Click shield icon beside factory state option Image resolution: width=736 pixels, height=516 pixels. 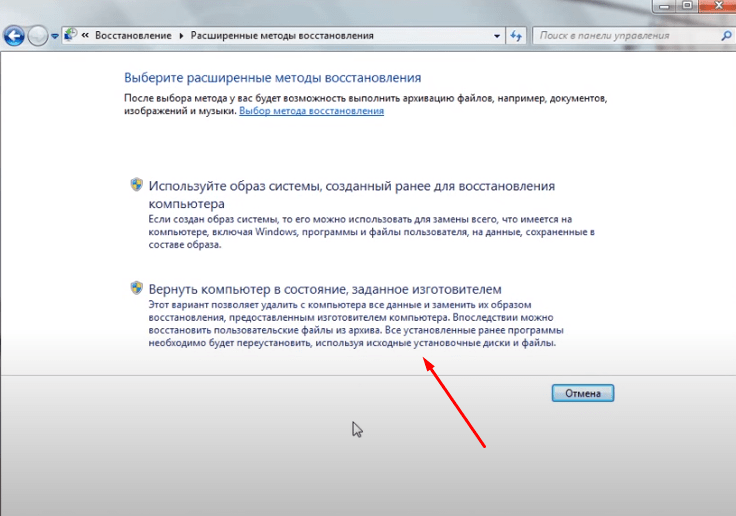coord(137,288)
